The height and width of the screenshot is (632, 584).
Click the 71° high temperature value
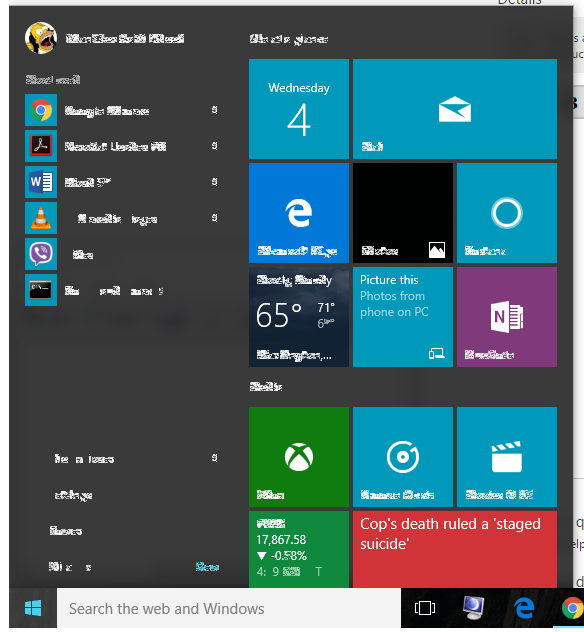326,308
